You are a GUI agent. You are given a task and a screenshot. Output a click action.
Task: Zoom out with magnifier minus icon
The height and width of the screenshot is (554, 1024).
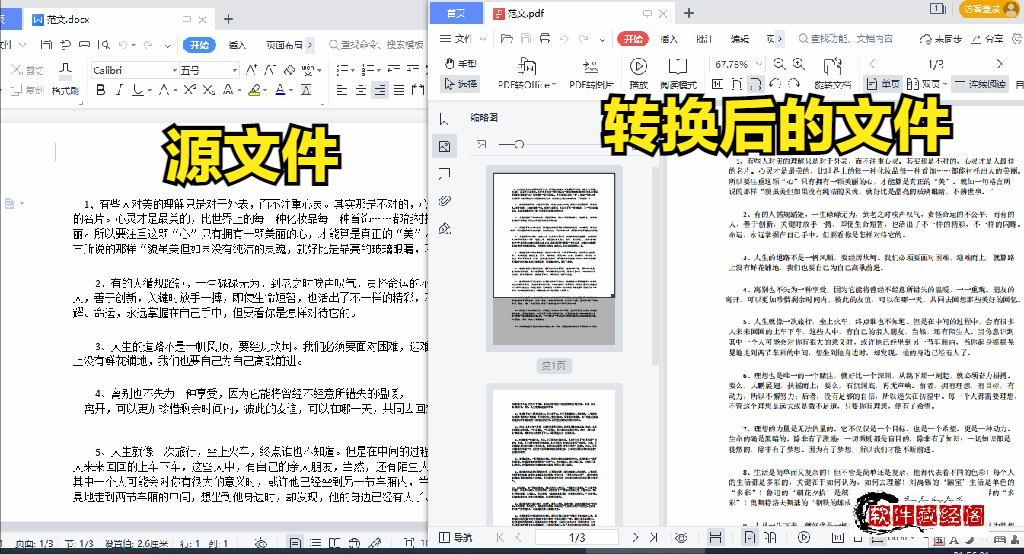(x=779, y=64)
